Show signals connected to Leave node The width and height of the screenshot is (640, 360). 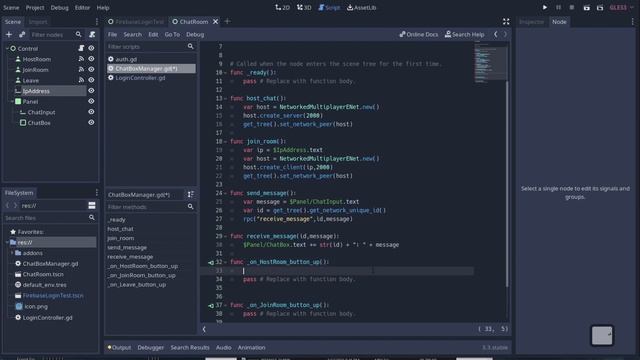(81, 80)
